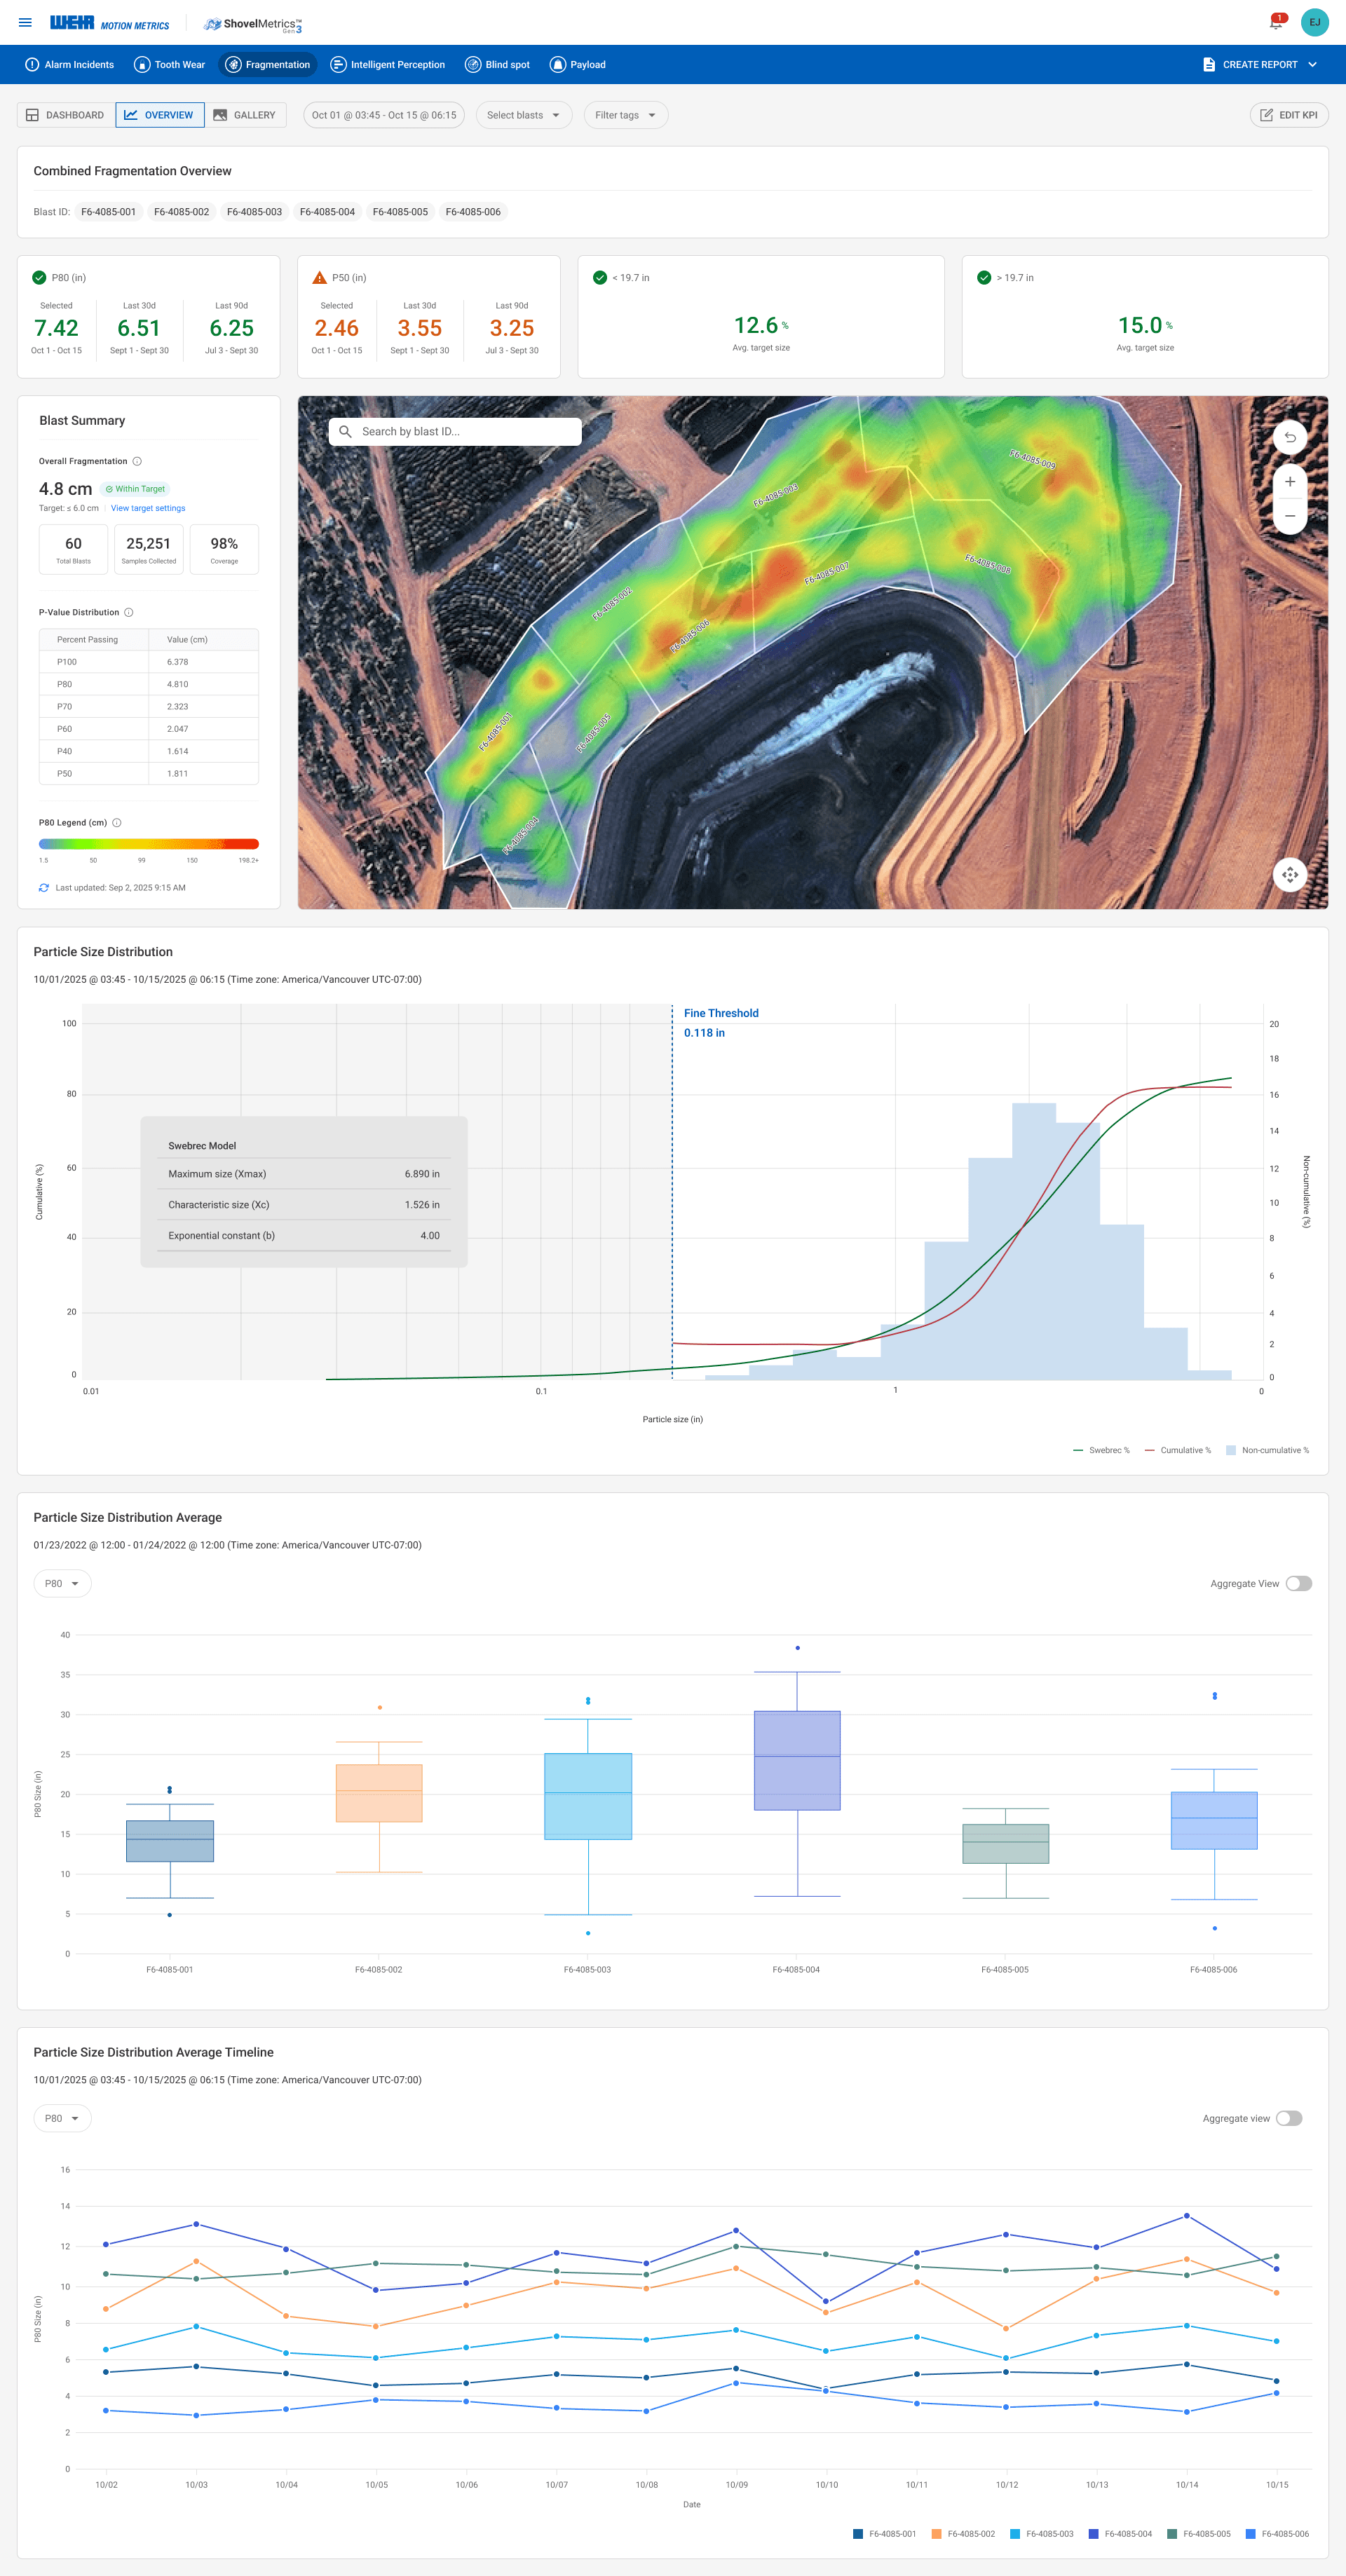Select the Overview tab
Viewport: 1346px width, 2576px height.
pyautogui.click(x=160, y=115)
